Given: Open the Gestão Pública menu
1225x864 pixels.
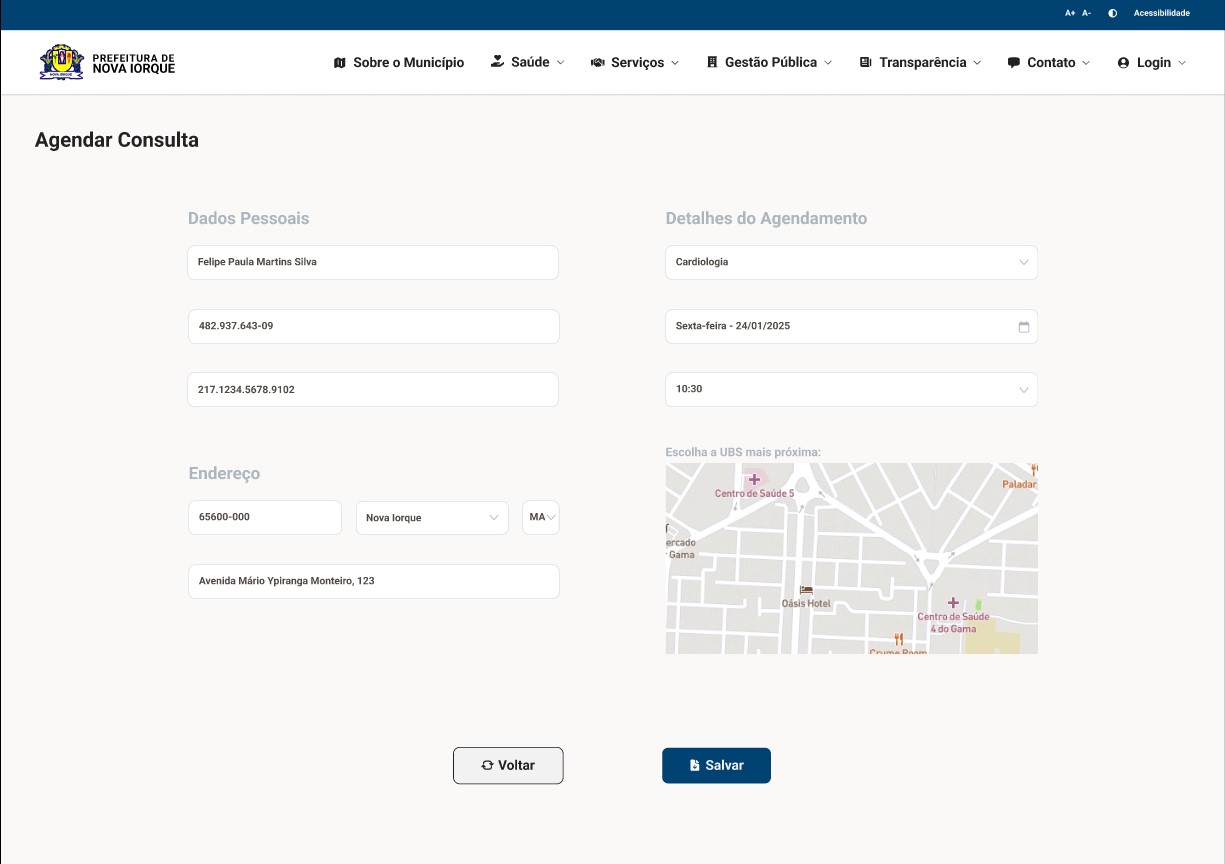Looking at the screenshot, I should pyautogui.click(x=769, y=62).
